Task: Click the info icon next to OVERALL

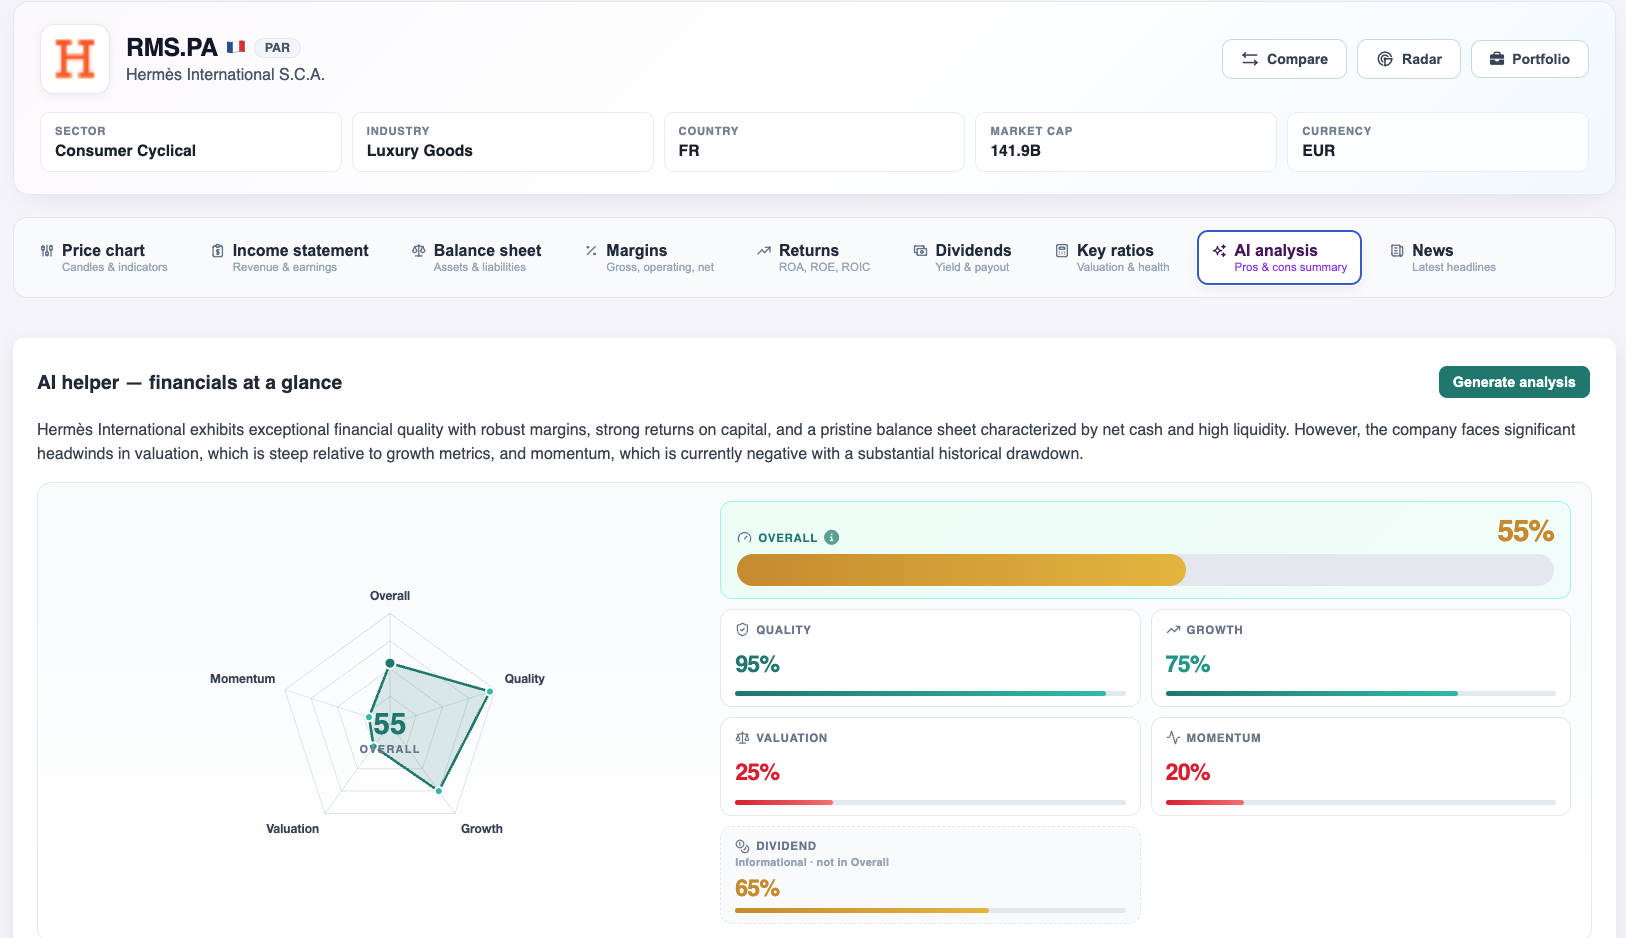Action: pyautogui.click(x=832, y=537)
